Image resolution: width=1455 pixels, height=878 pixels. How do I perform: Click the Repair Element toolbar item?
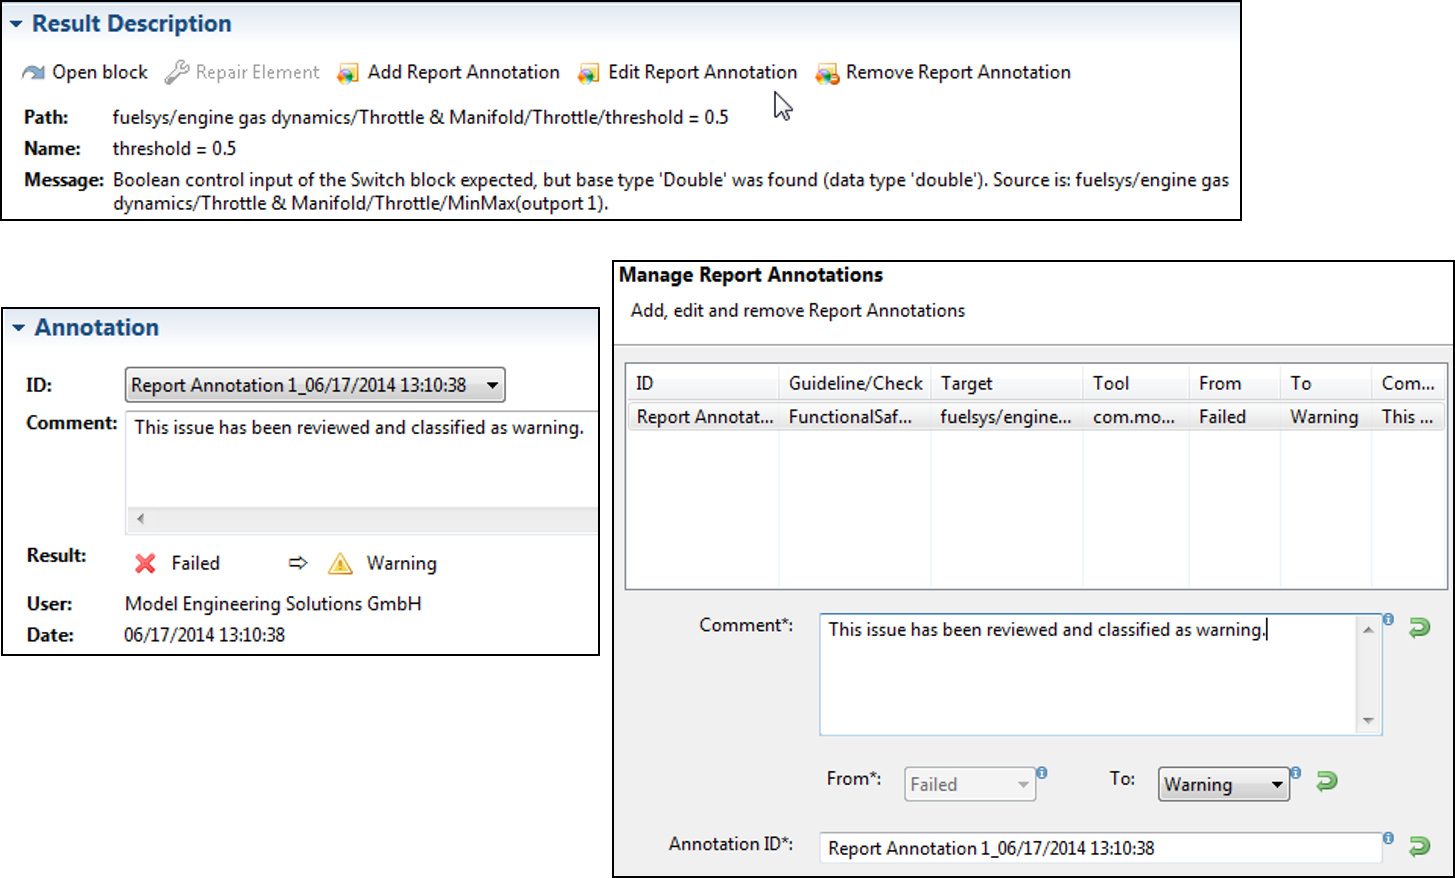point(243,73)
